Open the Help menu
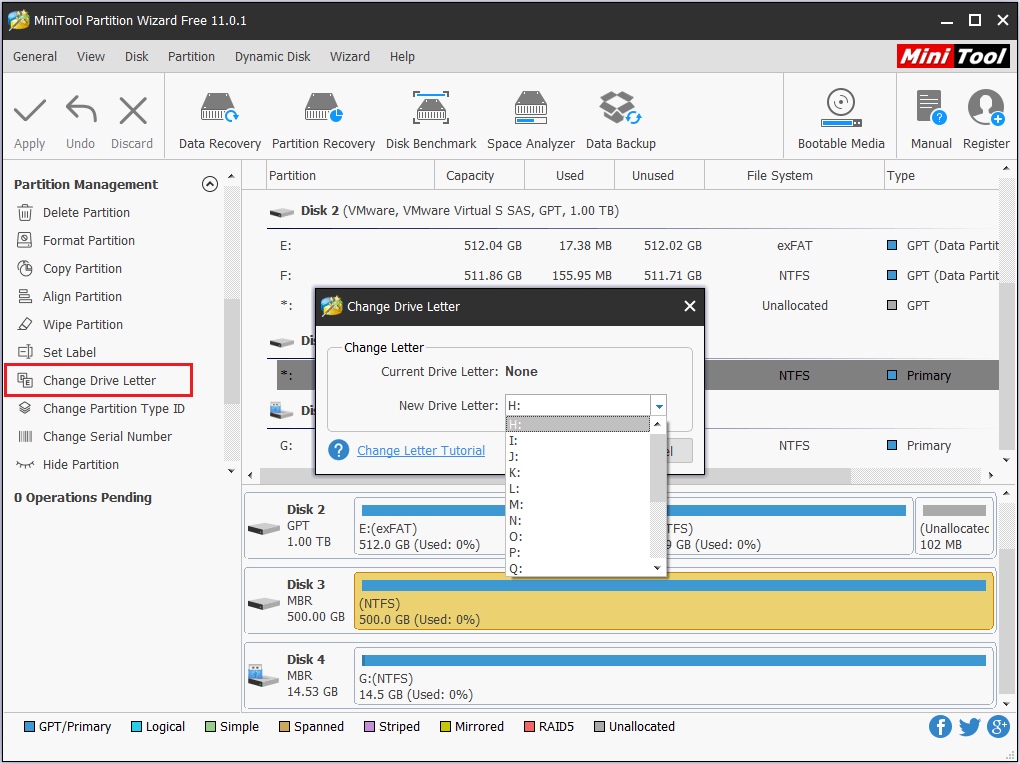 402,57
